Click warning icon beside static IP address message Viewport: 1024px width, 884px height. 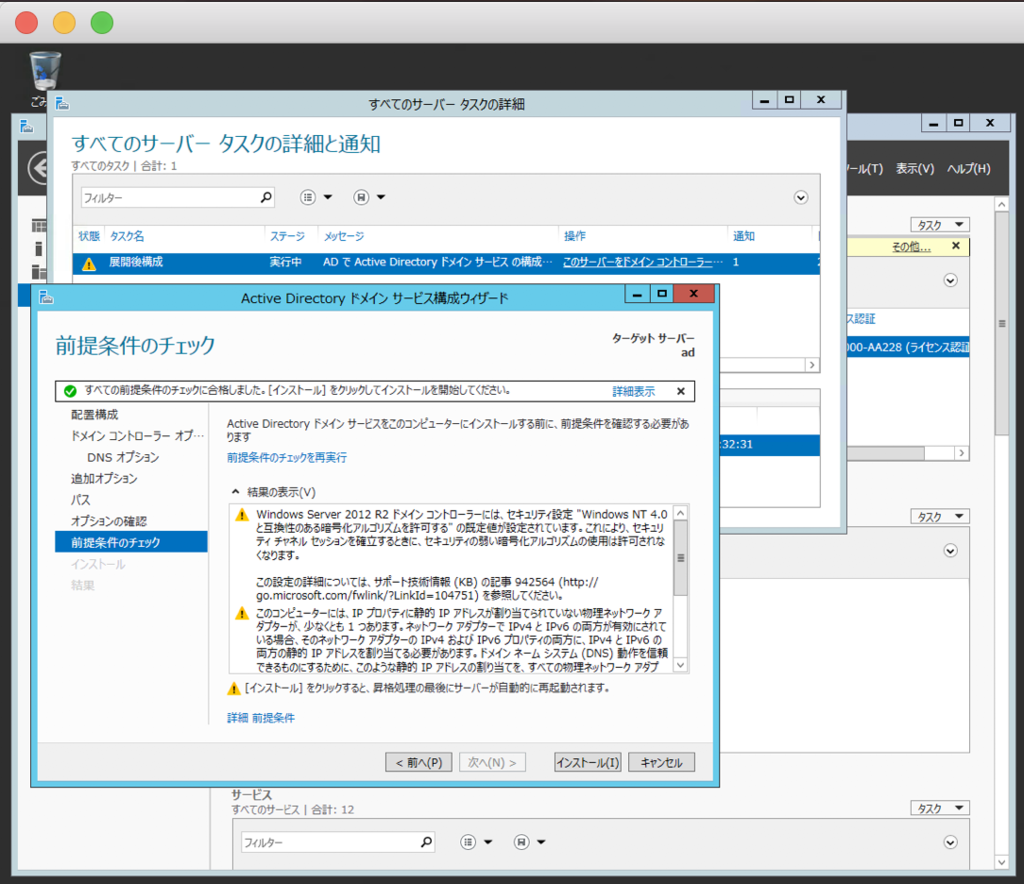coord(242,614)
